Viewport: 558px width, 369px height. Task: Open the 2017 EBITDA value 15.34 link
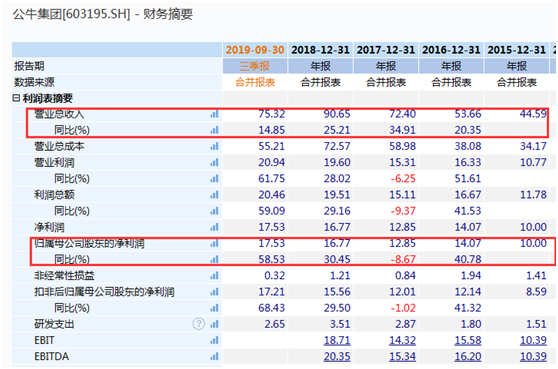pos(402,357)
